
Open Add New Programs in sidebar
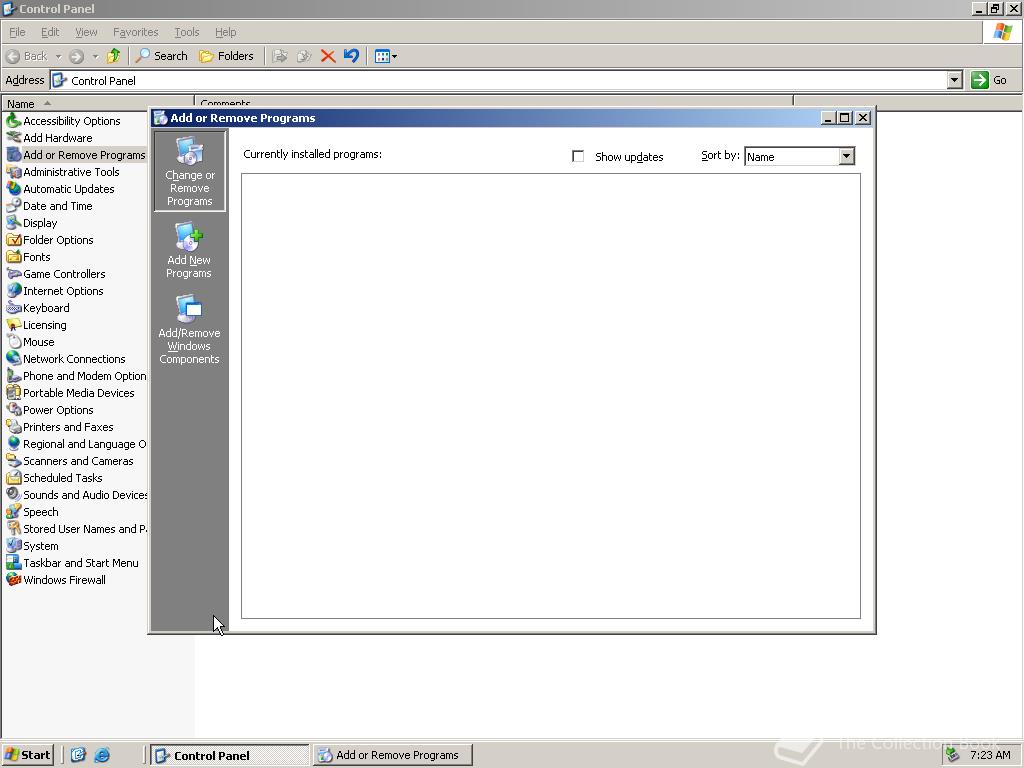pos(189,251)
